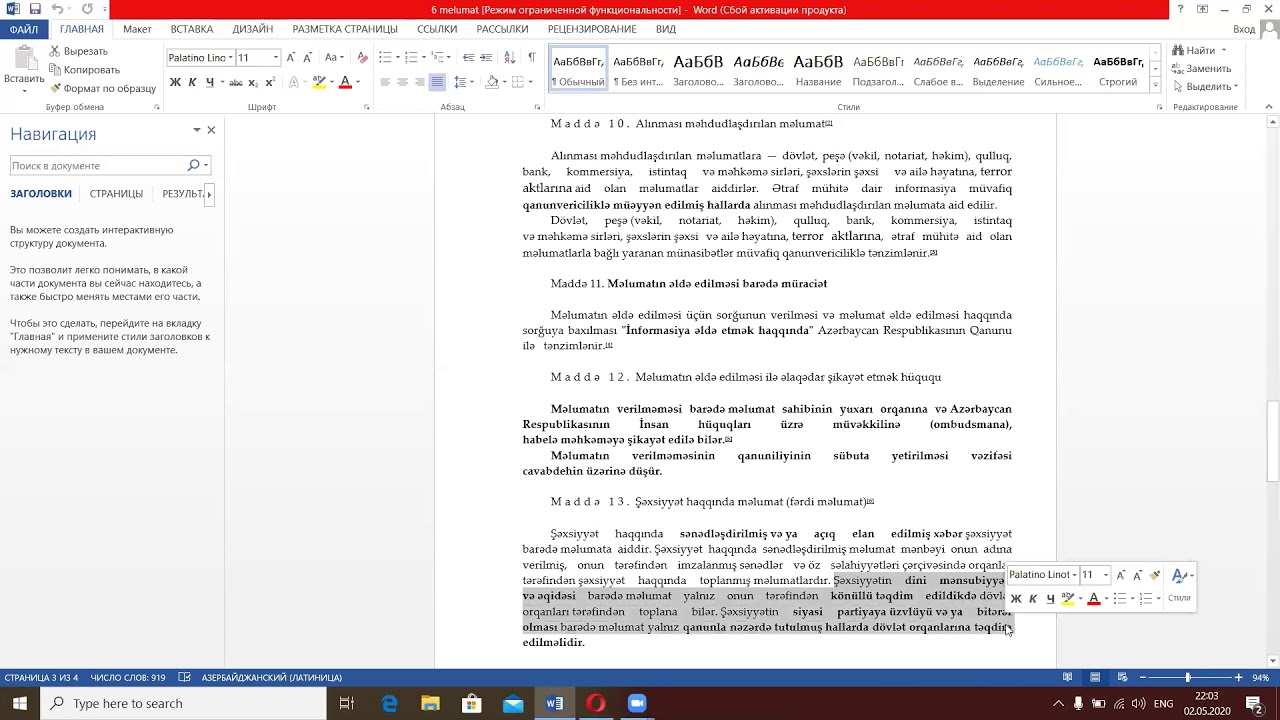This screenshot has width=1280, height=720.
Task: Increase the font size in the ribbon
Action: point(291,58)
